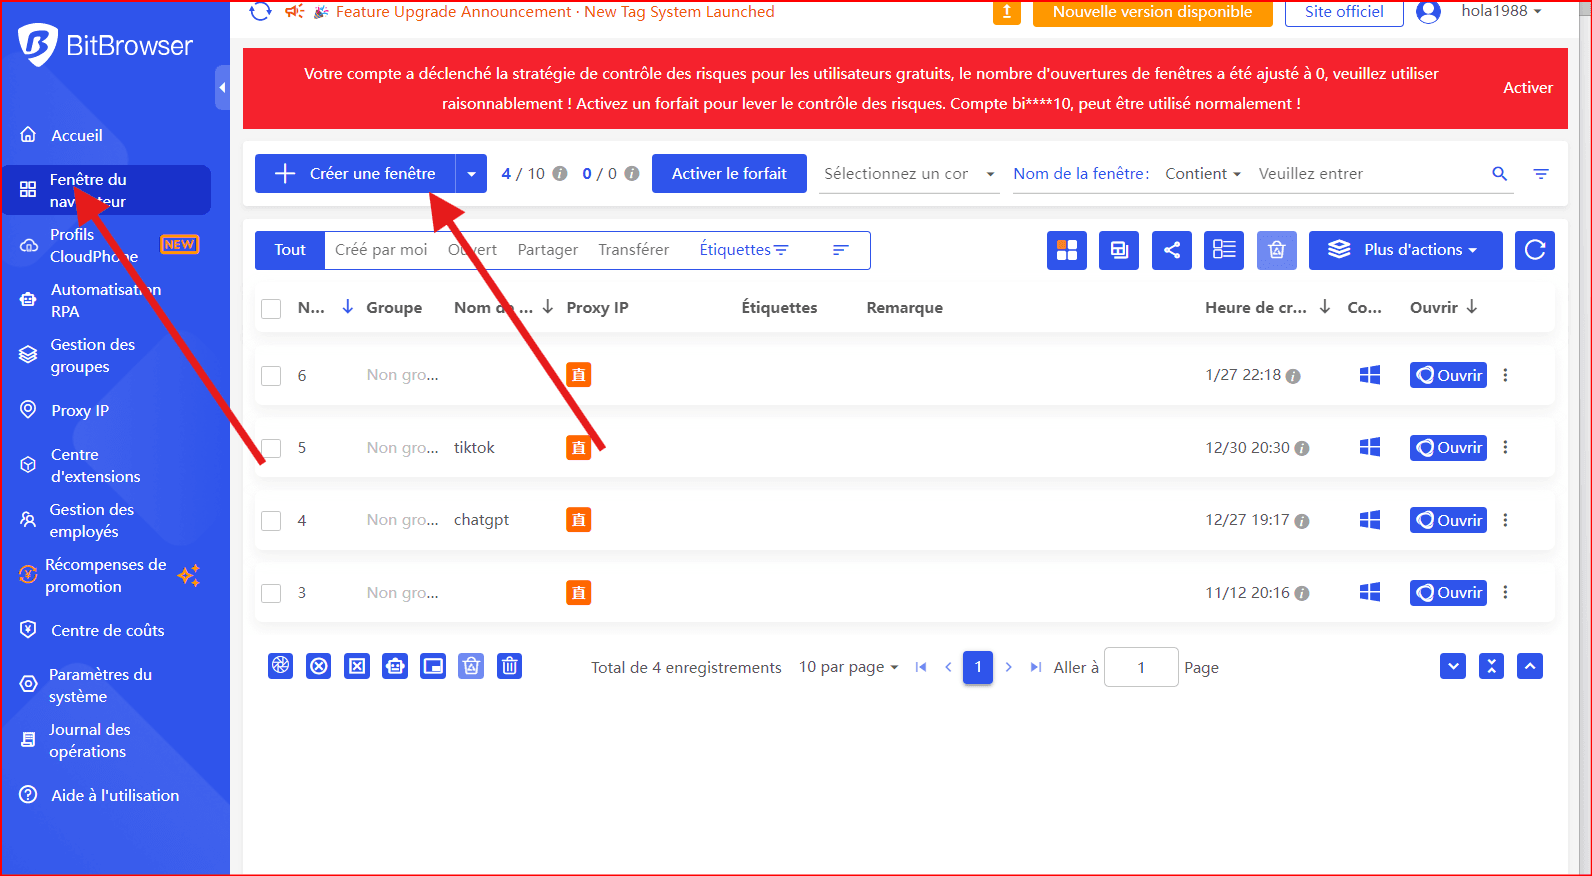Click the refresh icon beside Plus d'actions

click(x=1535, y=250)
